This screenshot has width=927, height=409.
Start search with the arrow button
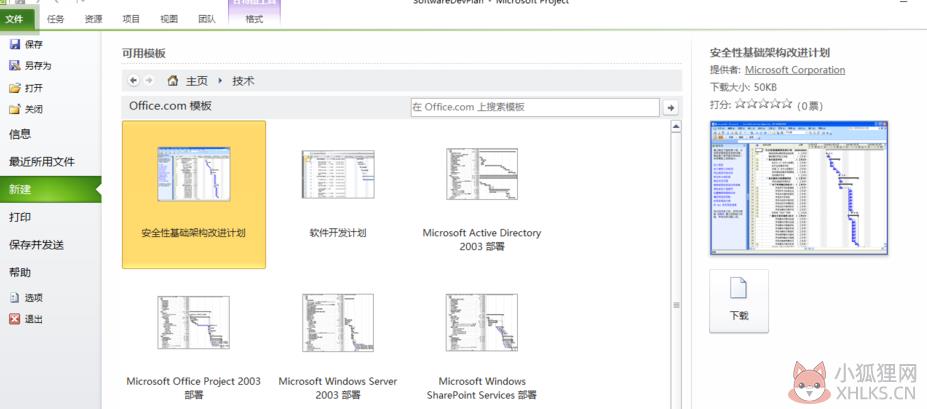670,108
